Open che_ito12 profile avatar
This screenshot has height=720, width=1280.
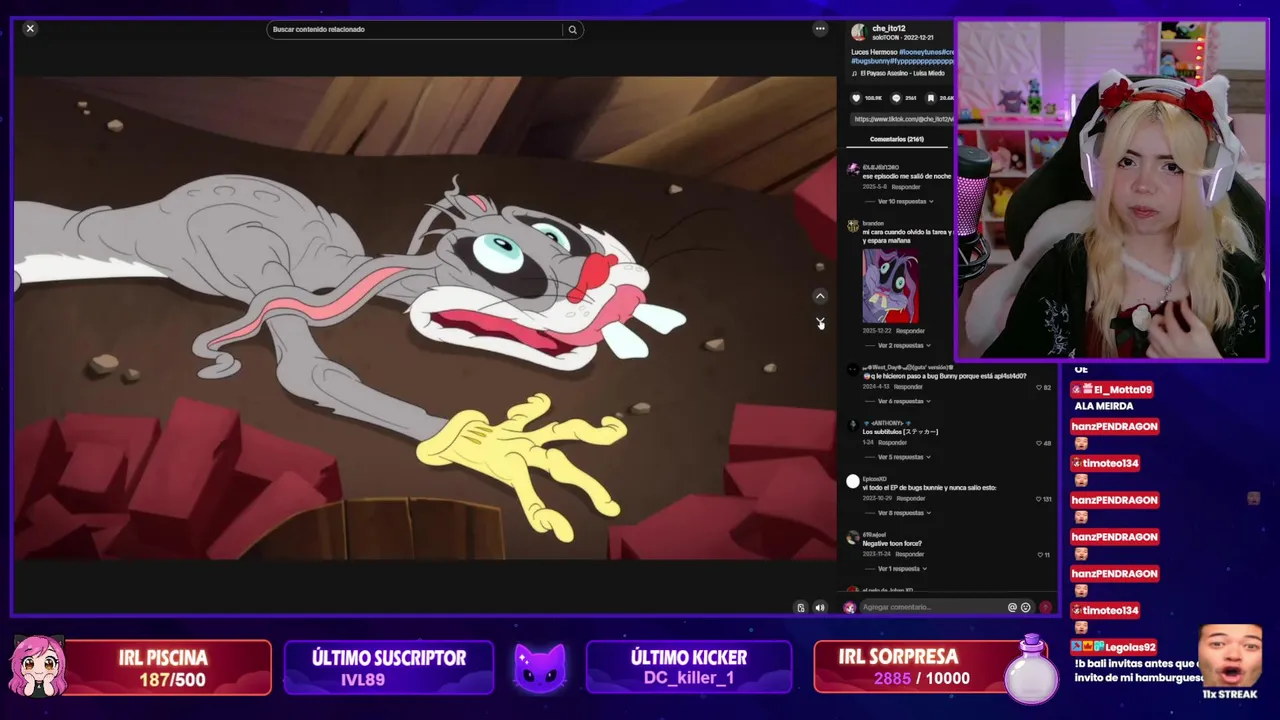[858, 32]
